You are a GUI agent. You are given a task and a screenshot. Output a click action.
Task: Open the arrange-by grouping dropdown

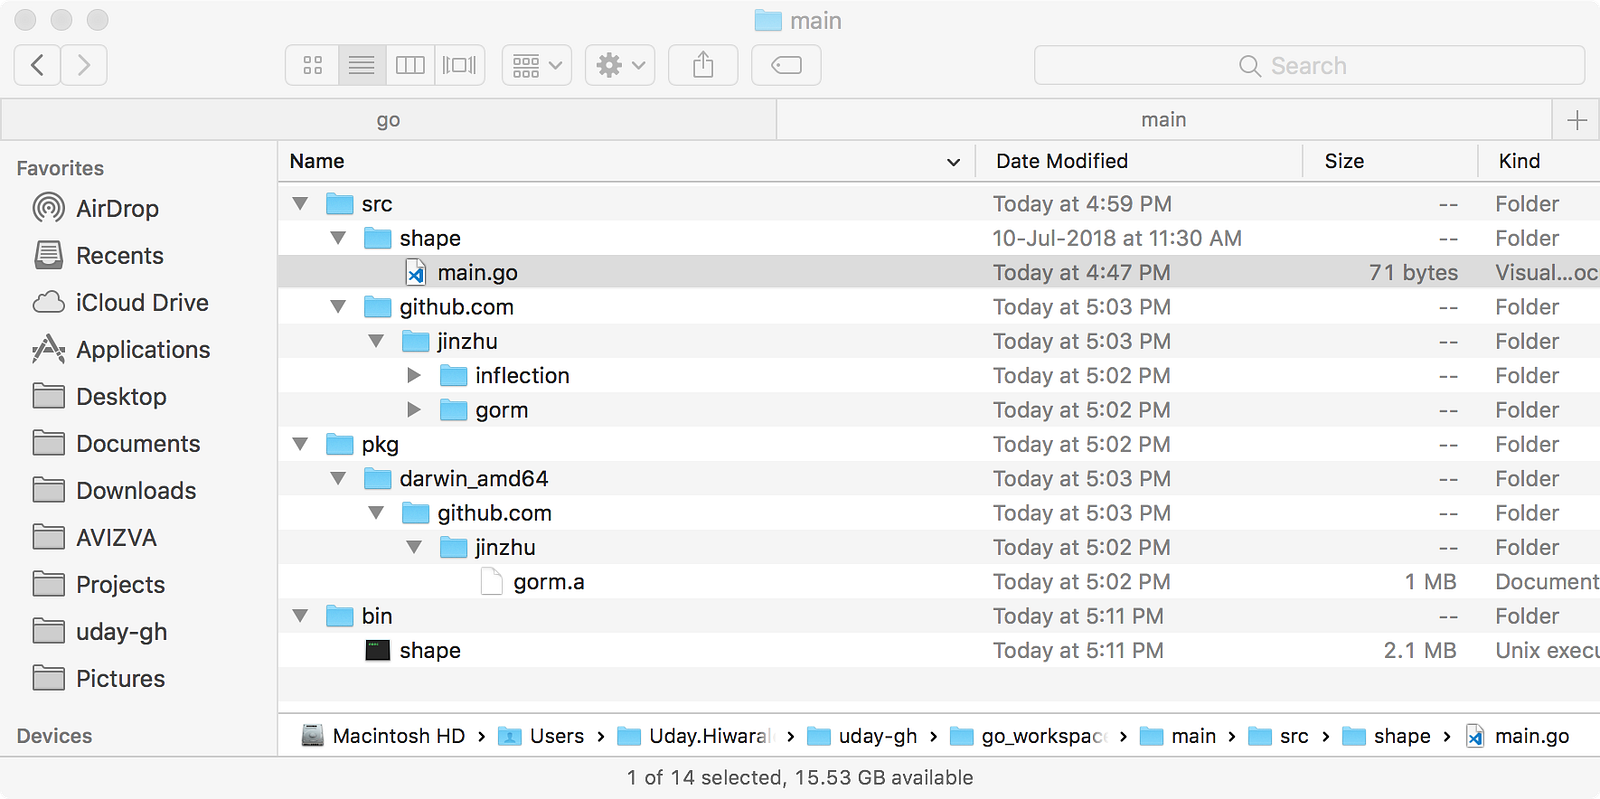point(537,65)
